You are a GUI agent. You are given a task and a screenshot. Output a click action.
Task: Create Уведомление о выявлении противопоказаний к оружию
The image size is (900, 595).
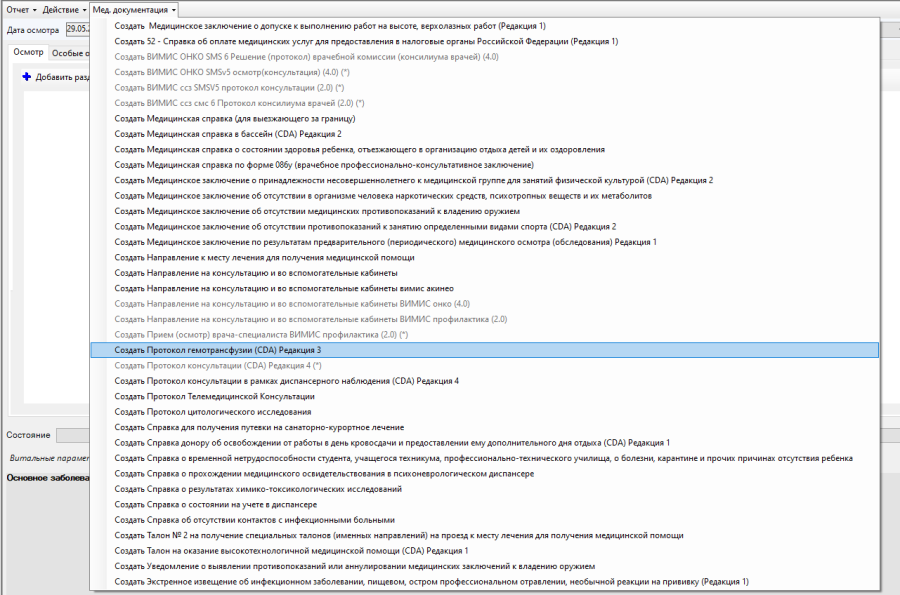point(485,567)
